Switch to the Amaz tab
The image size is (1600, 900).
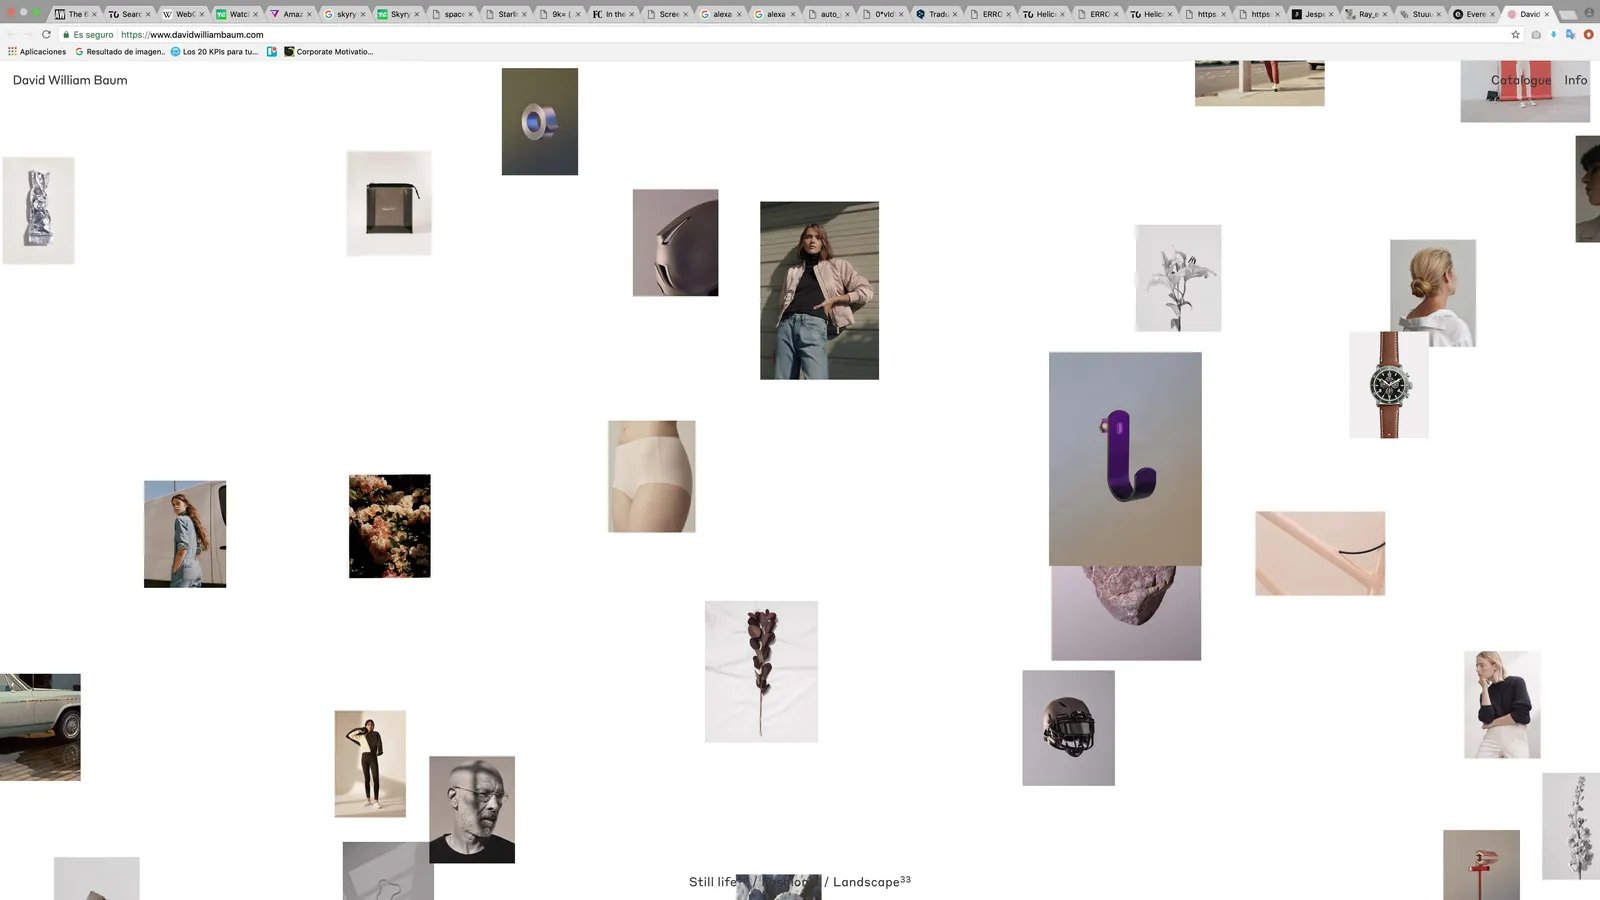point(291,14)
